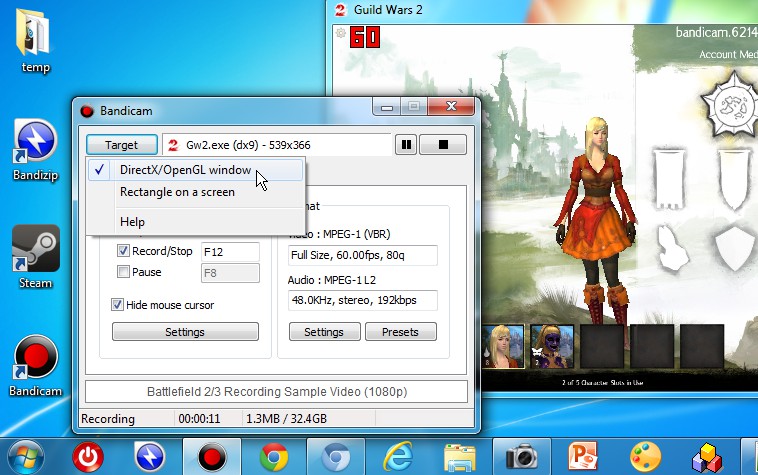Click the disabled F8 Pause hotkey field
The image size is (758, 475).
pos(230,273)
